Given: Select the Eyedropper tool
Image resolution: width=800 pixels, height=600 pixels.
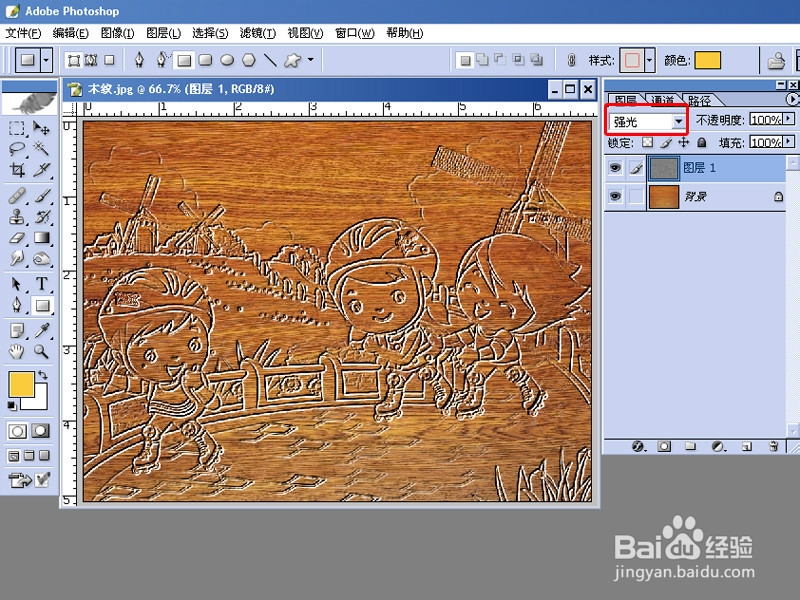Looking at the screenshot, I should tap(41, 331).
